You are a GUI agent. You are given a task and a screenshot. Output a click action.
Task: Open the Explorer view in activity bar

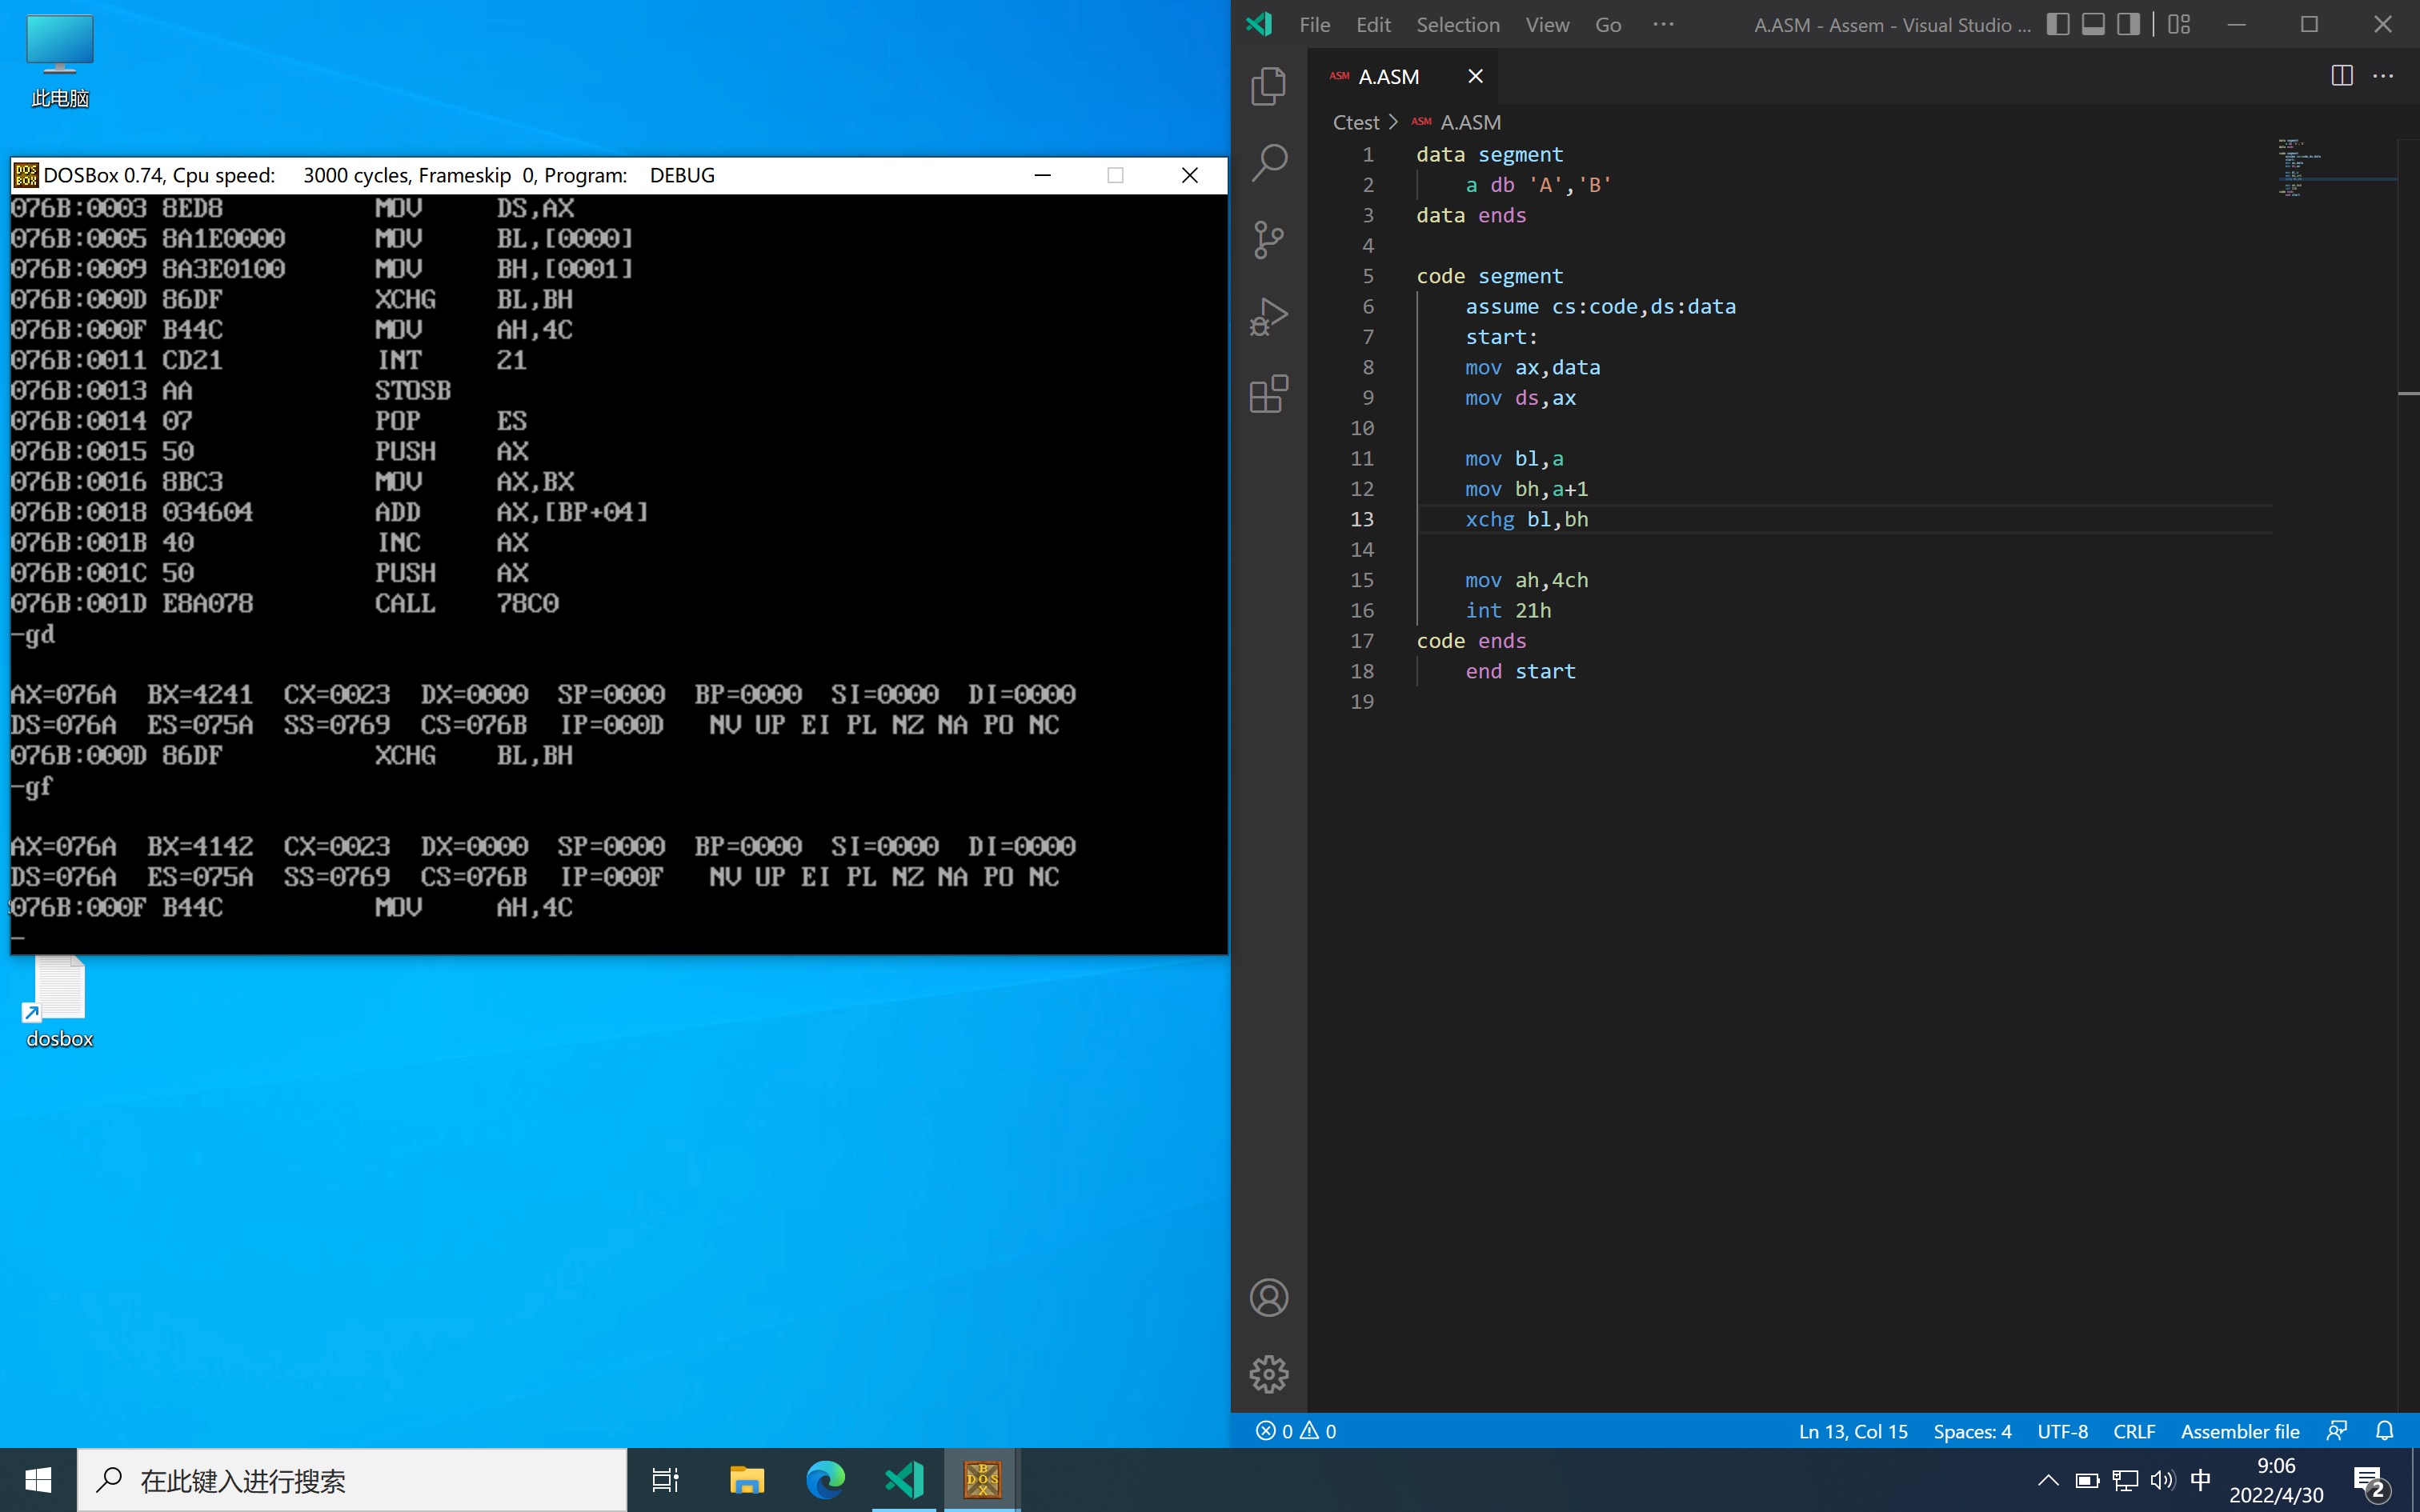pyautogui.click(x=1268, y=86)
